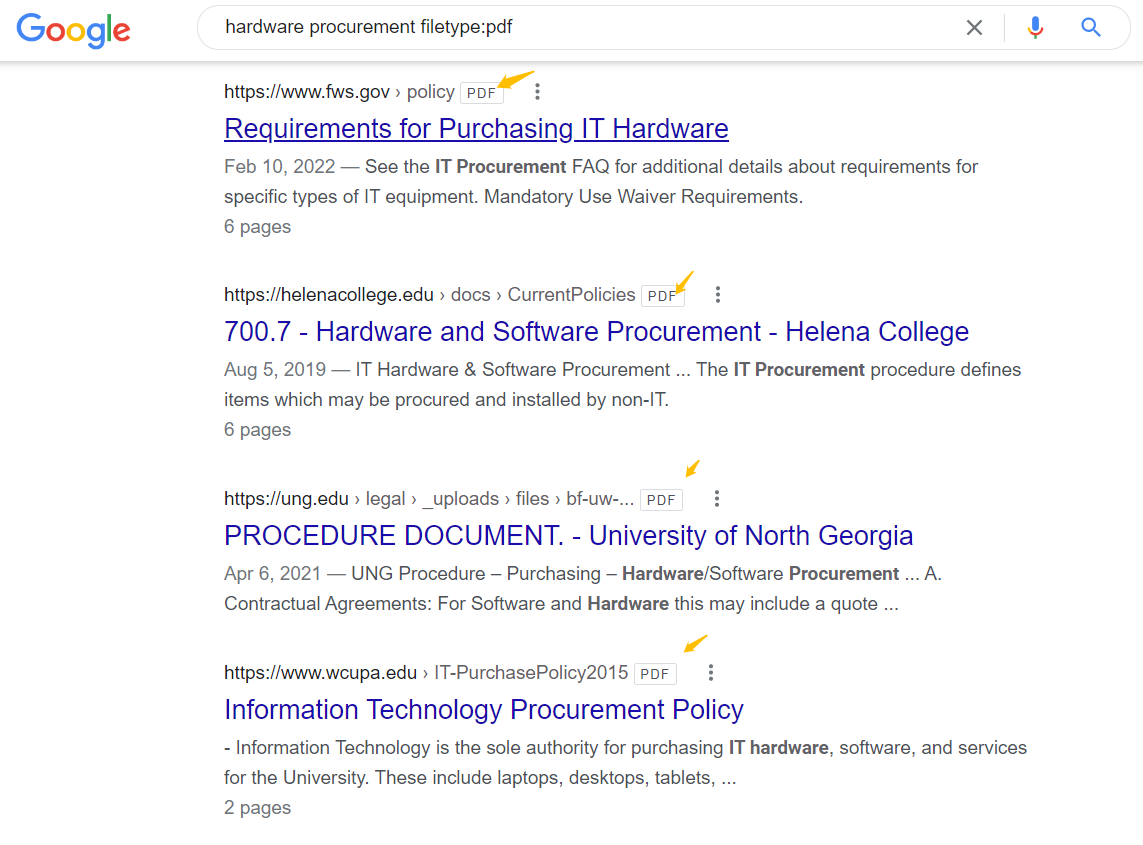This screenshot has width=1143, height=845.
Task: Start a voice search with the microphone icon
Action: click(1035, 27)
